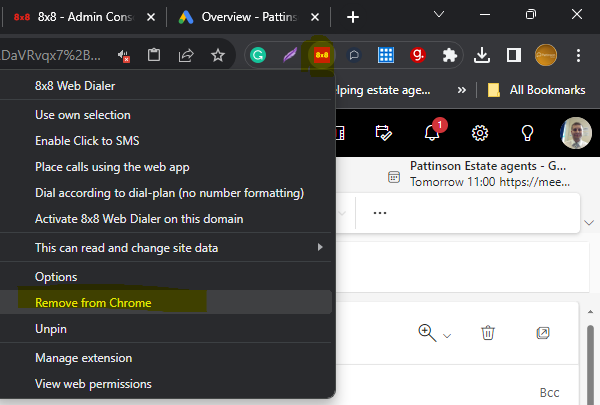Show hidden bookmarks via double chevron
600x405 pixels.
tap(462, 90)
